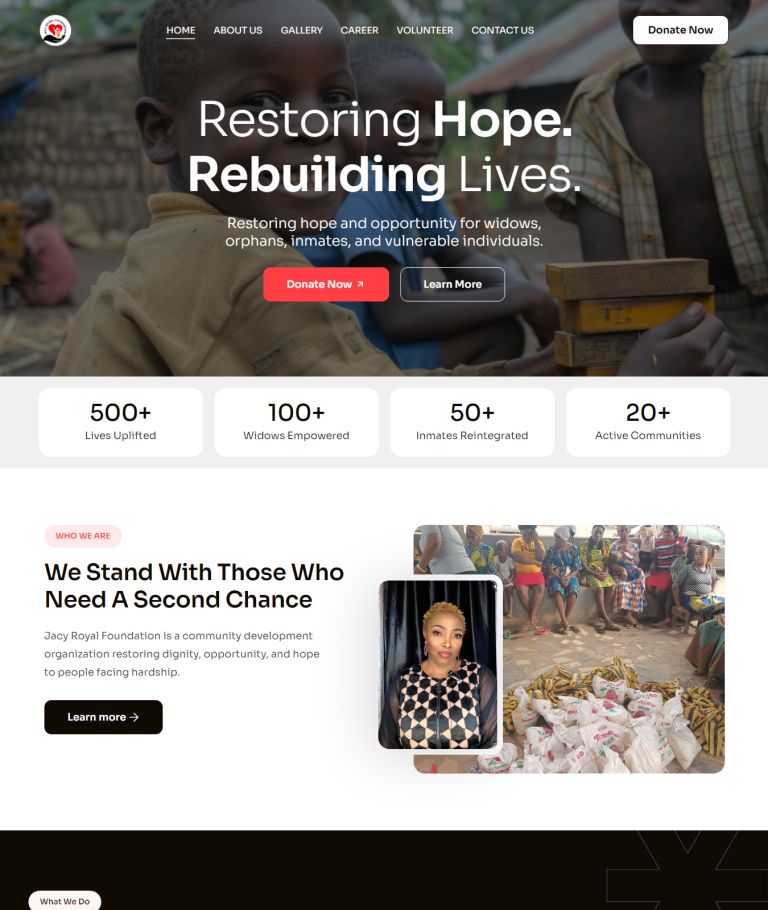Click the black Learn more button
Screen dimensions: 768x910
(103, 717)
